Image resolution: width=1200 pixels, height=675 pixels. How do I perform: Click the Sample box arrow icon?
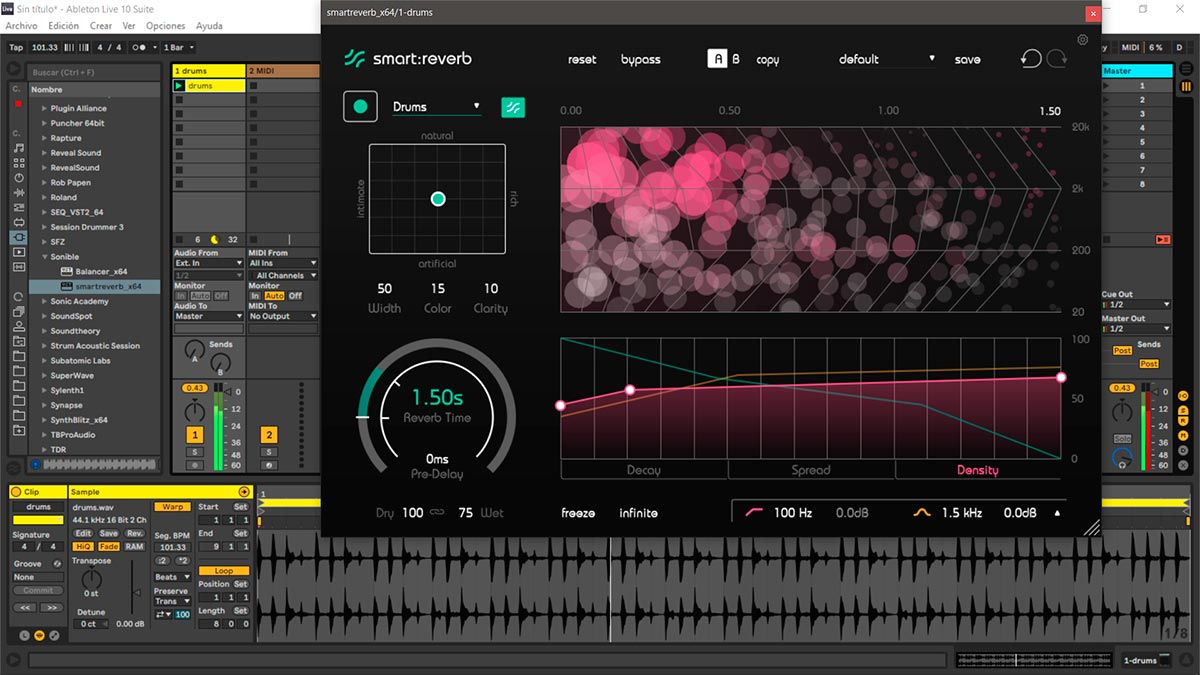coord(244,492)
